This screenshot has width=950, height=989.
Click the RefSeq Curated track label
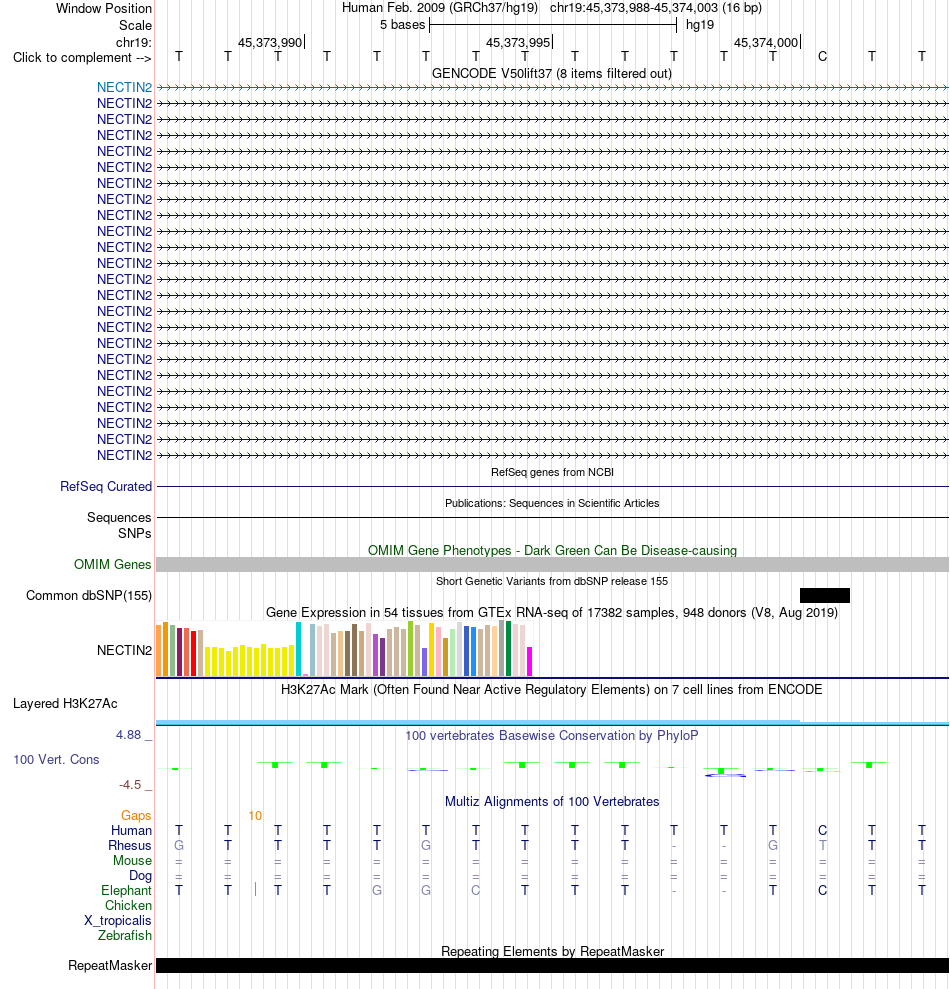(106, 486)
